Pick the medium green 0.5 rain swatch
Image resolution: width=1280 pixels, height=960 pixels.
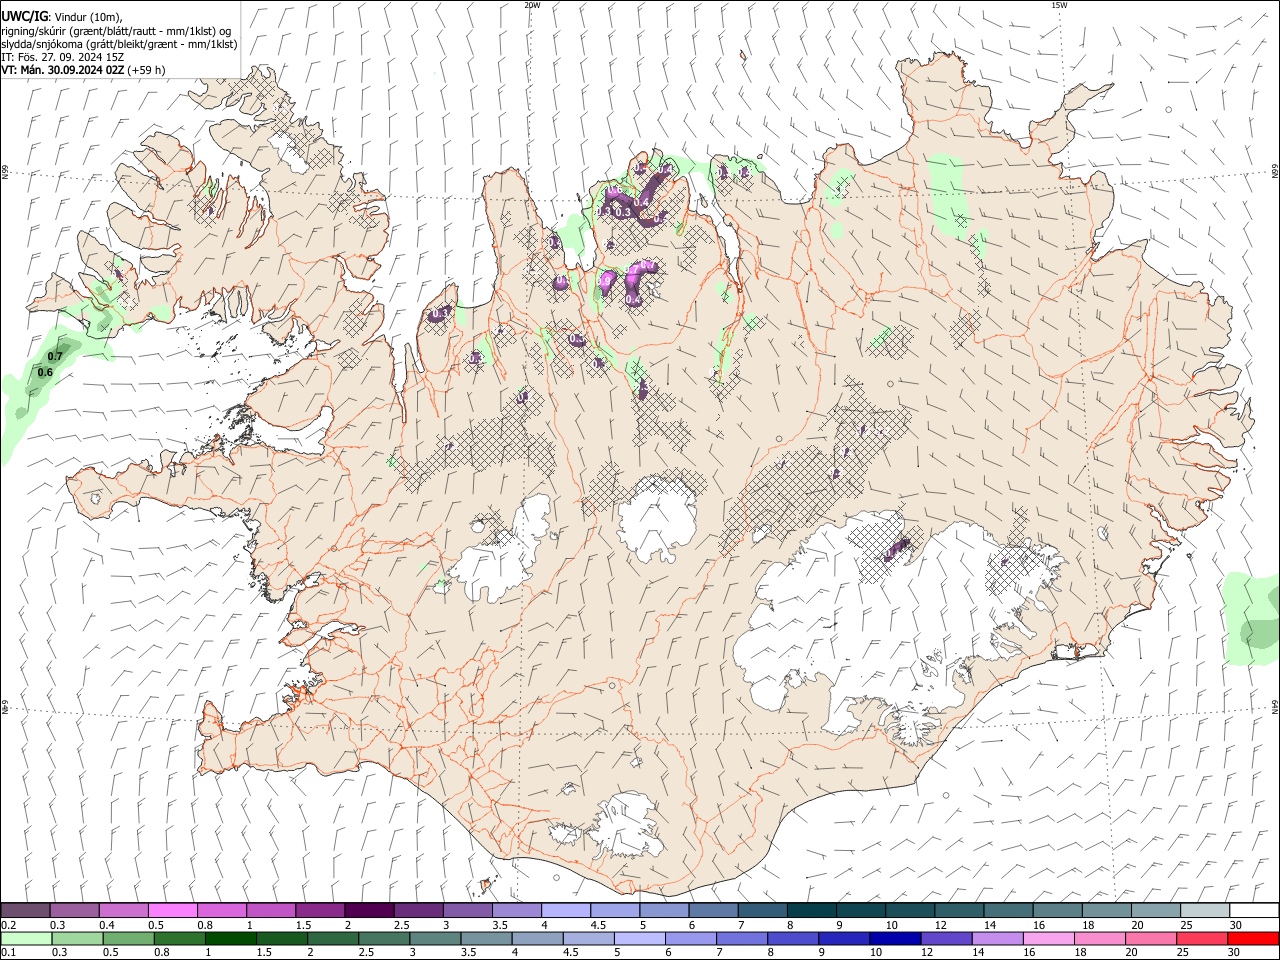(127, 938)
